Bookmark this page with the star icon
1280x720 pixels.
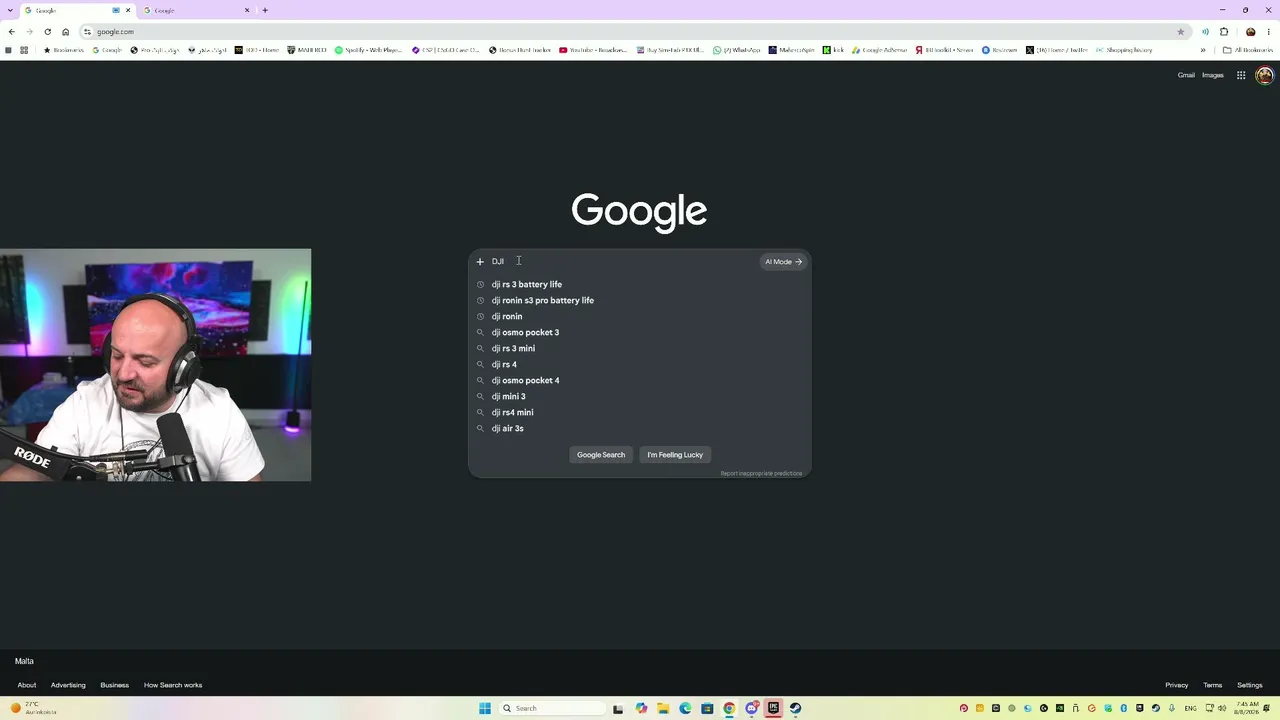[x=1181, y=32]
